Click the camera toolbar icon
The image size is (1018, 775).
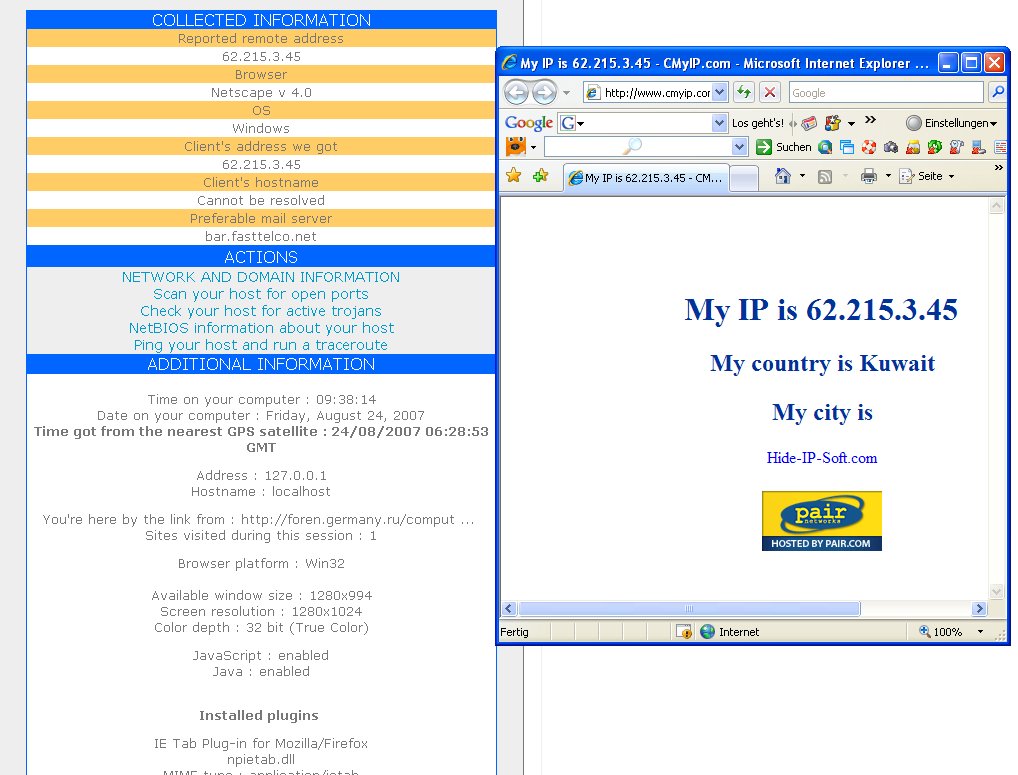[891, 147]
